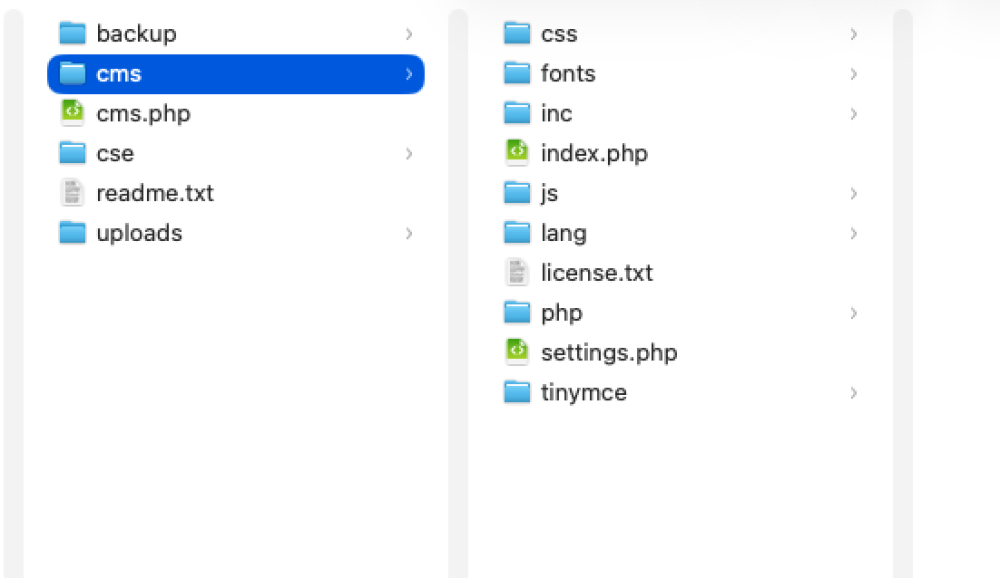Expand the cse folder chevron
The width and height of the screenshot is (1000, 578).
[x=409, y=153]
